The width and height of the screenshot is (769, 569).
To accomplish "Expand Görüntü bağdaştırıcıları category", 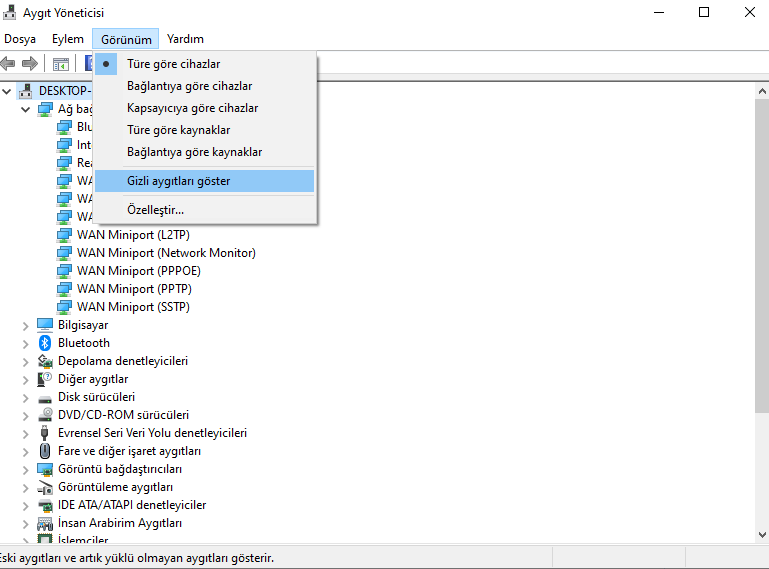I will (x=26, y=470).
